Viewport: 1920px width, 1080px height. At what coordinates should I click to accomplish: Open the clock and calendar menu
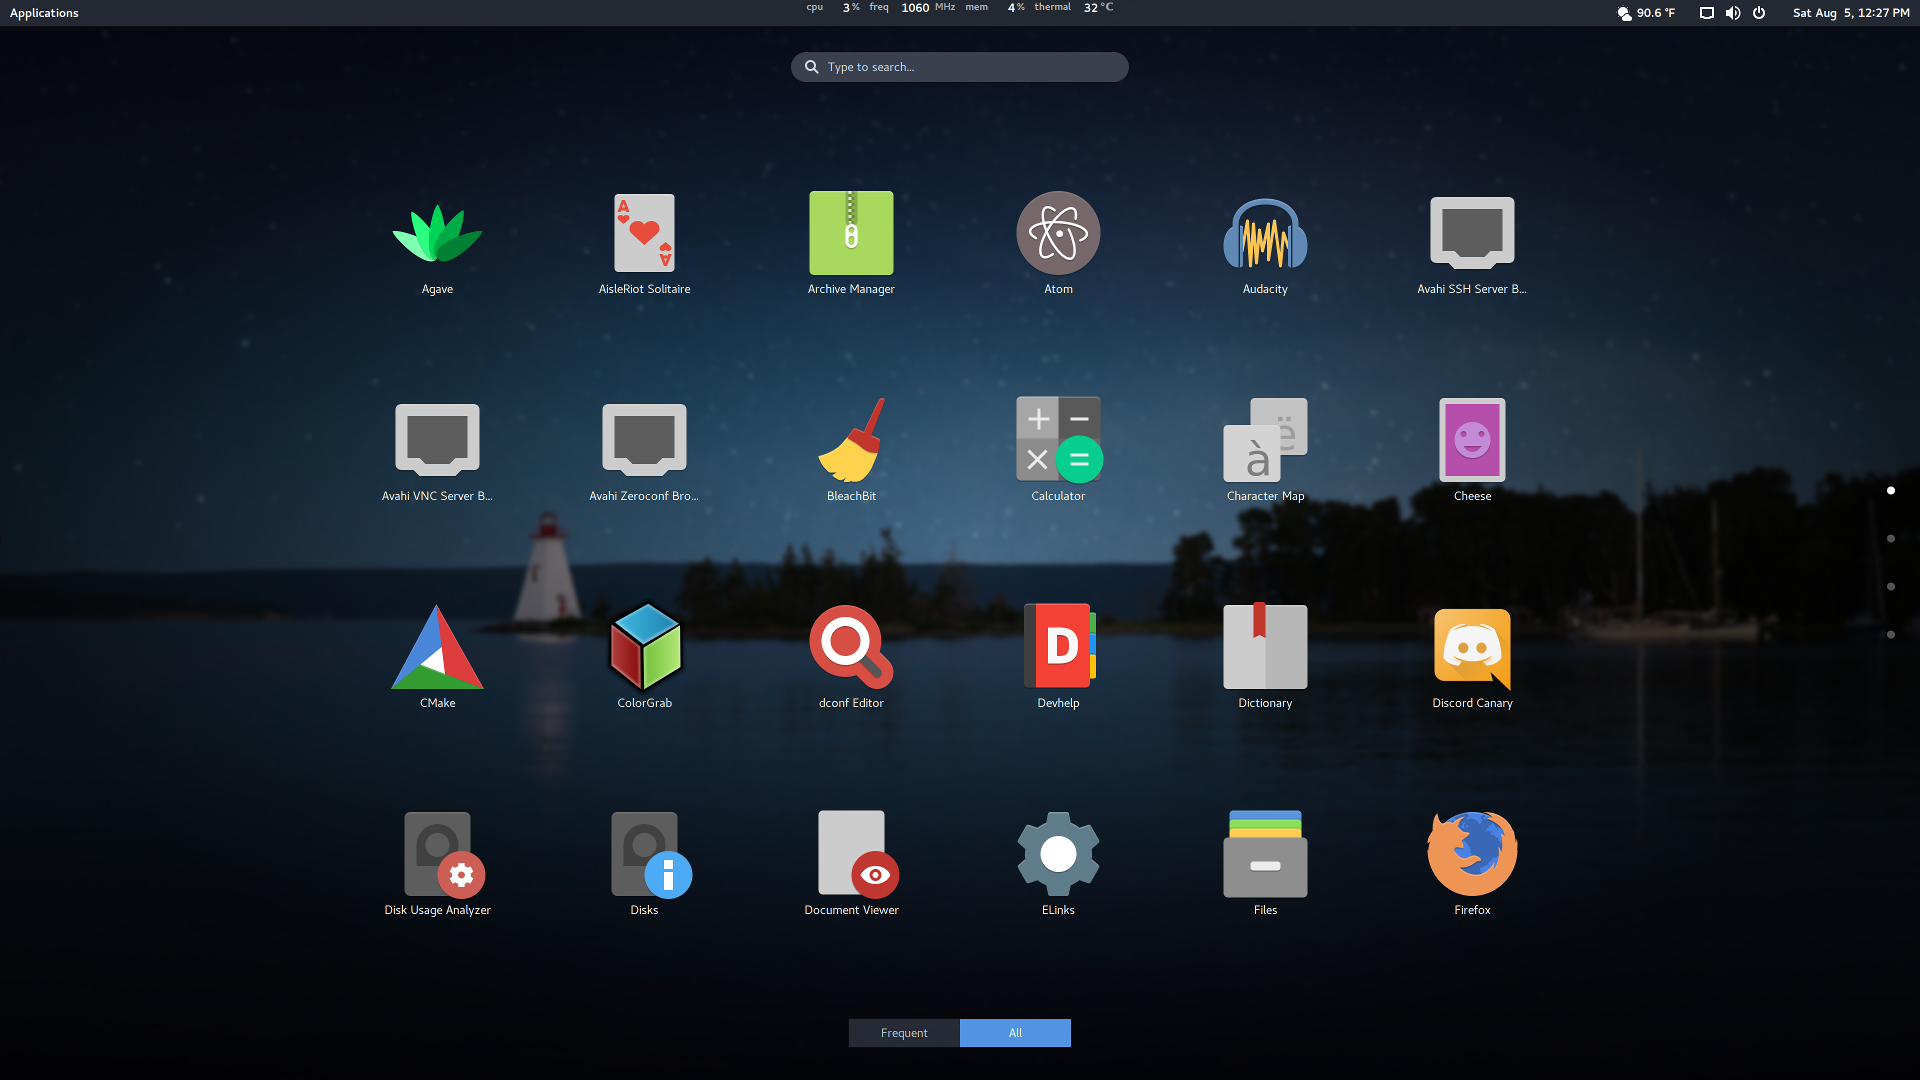[1850, 13]
